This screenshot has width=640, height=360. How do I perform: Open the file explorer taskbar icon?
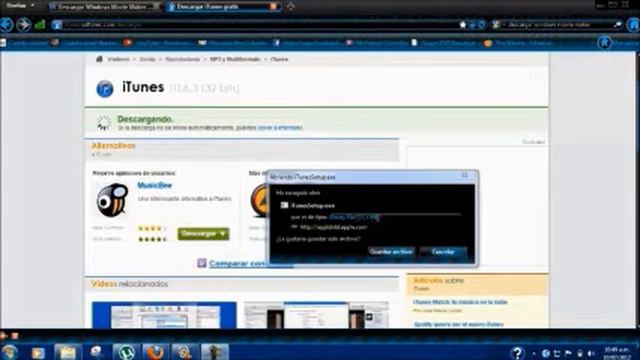(x=67, y=352)
